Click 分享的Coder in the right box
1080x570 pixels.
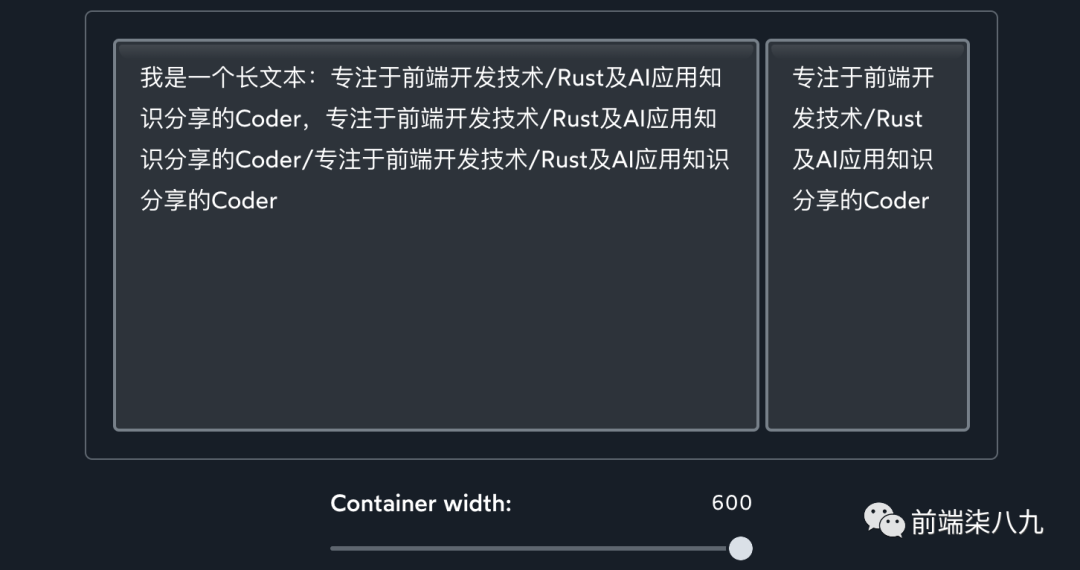860,201
